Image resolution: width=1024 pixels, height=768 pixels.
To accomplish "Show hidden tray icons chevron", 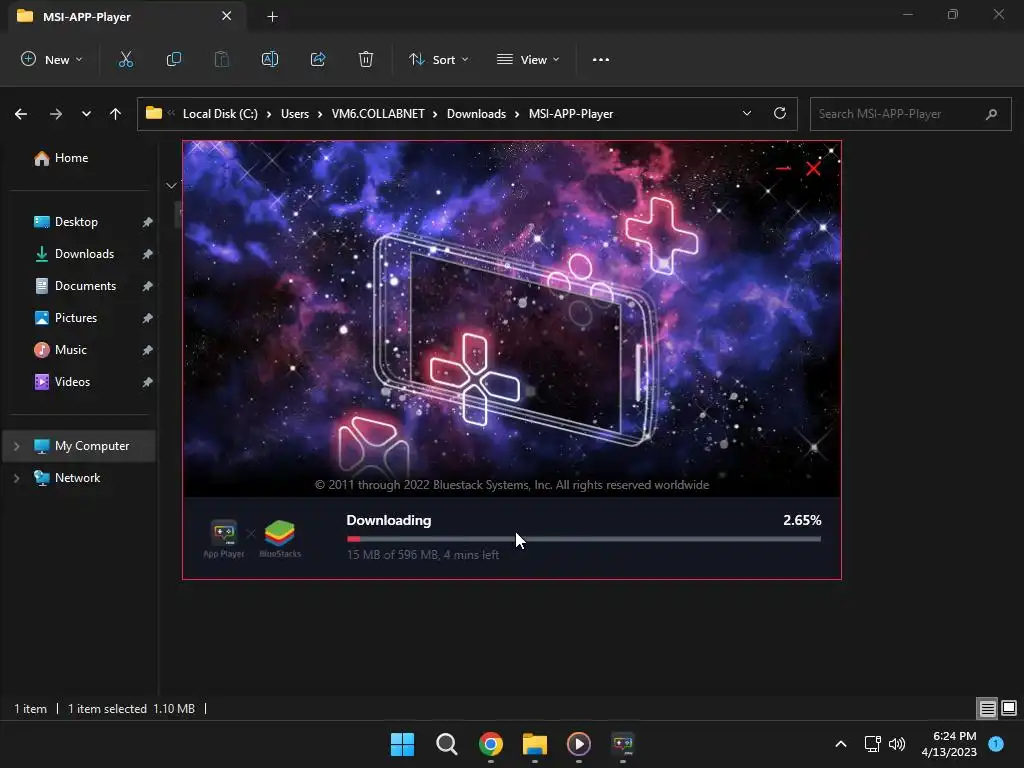I will pos(841,744).
